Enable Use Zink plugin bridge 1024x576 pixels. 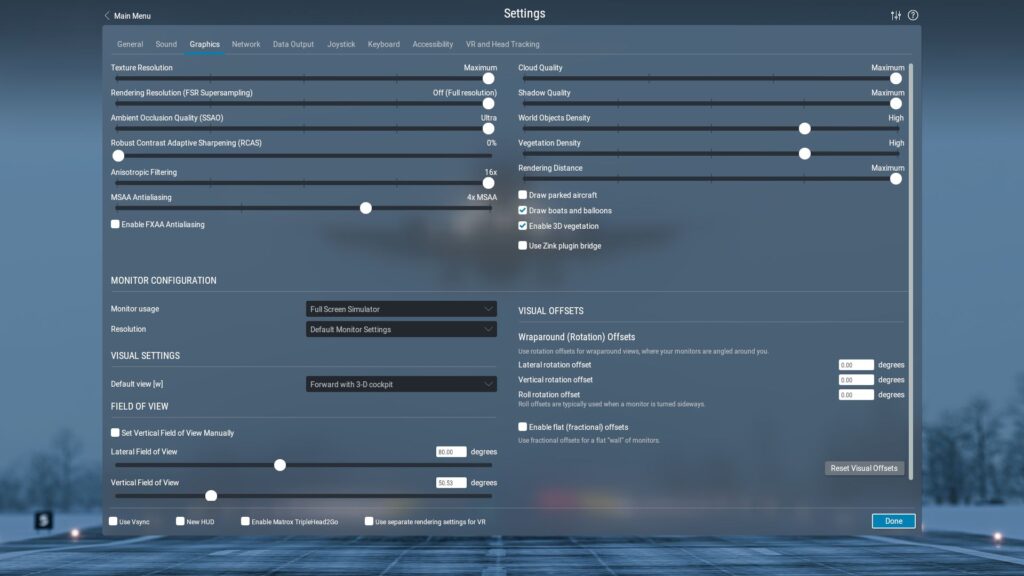point(523,246)
